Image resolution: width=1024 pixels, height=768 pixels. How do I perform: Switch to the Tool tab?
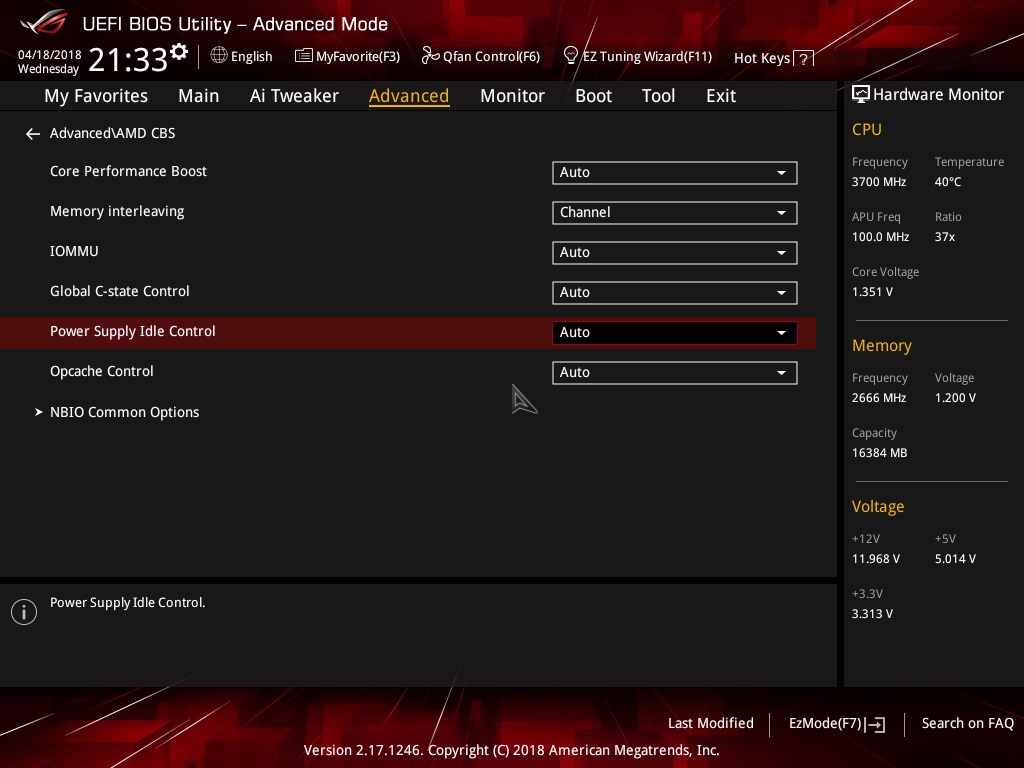pyautogui.click(x=658, y=96)
